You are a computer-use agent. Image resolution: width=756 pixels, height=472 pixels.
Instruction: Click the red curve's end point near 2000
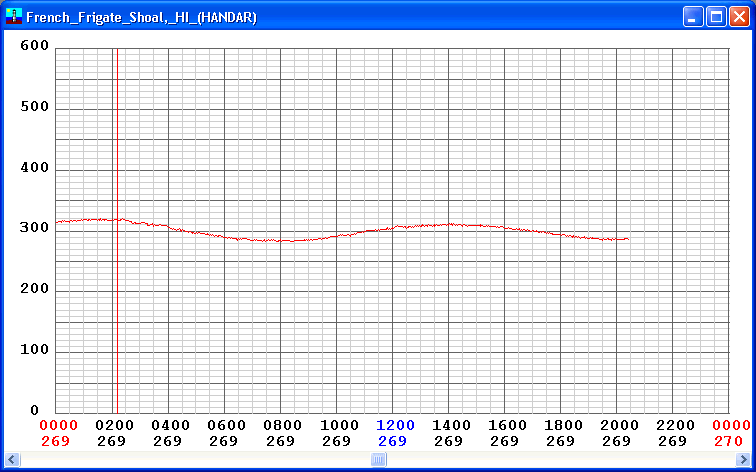click(627, 239)
